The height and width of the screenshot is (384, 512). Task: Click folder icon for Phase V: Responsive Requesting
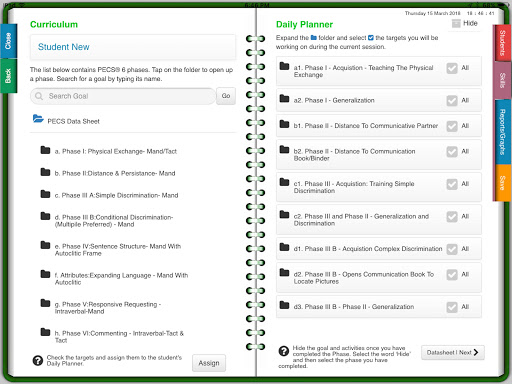pos(45,303)
